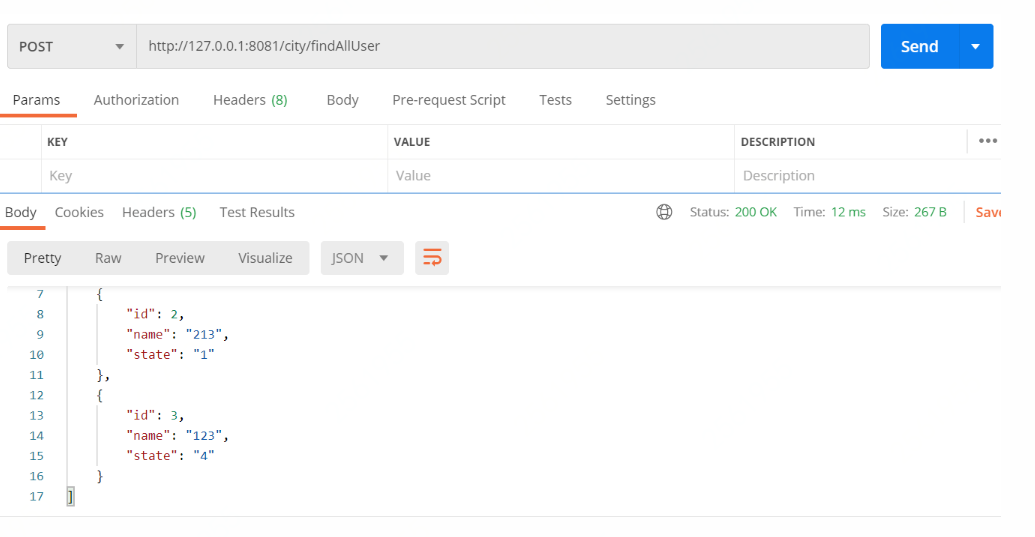Click the DESCRIPTION column header
The width and height of the screenshot is (1035, 537).
[778, 142]
